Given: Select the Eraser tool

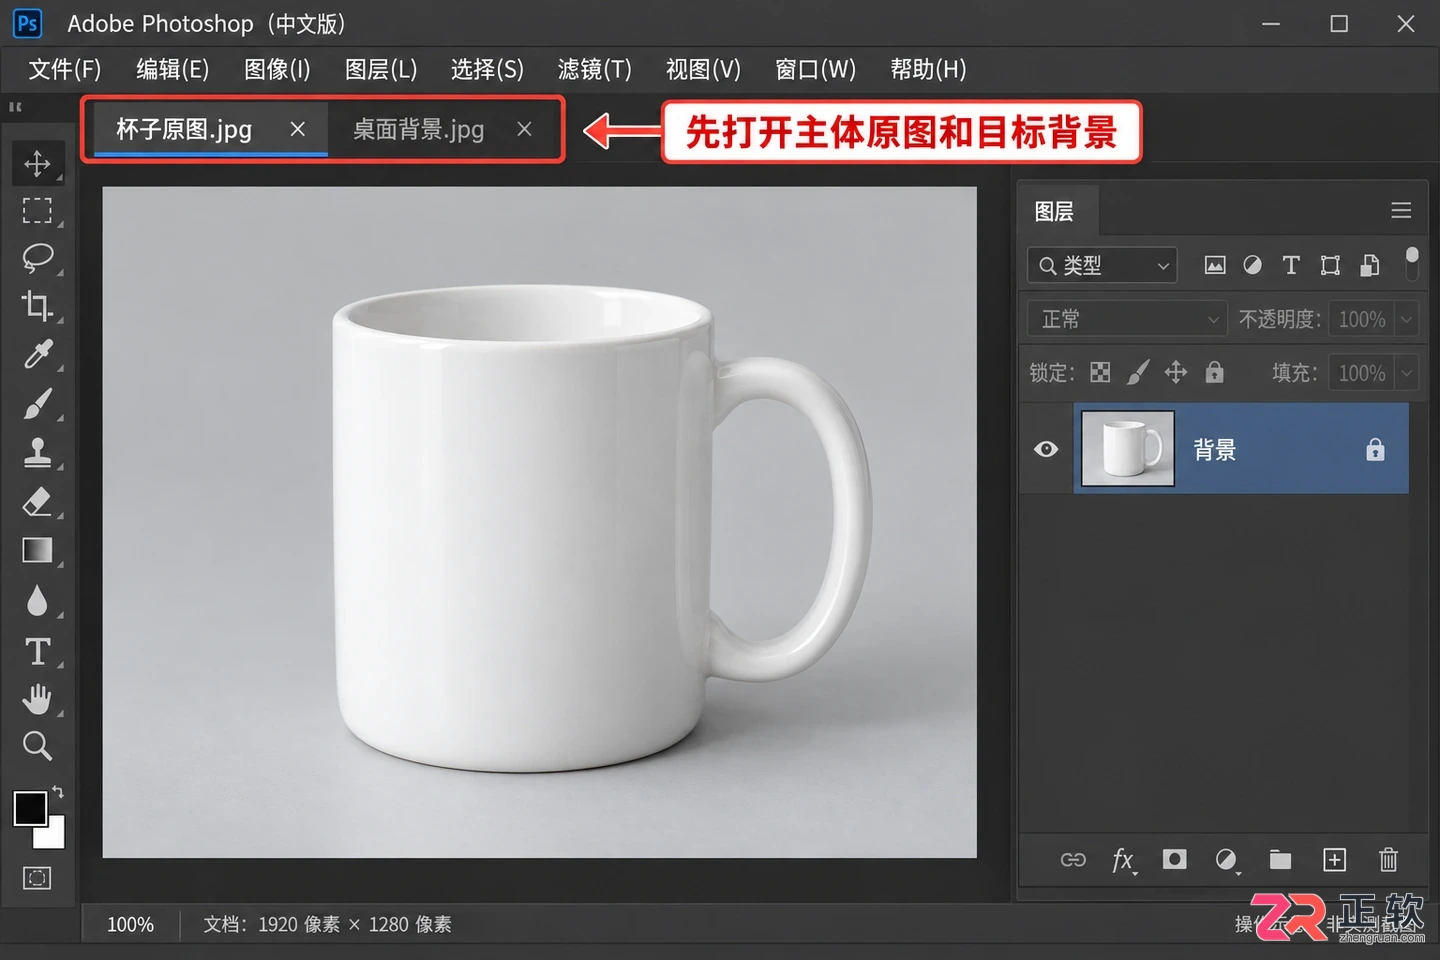Looking at the screenshot, I should (x=37, y=501).
